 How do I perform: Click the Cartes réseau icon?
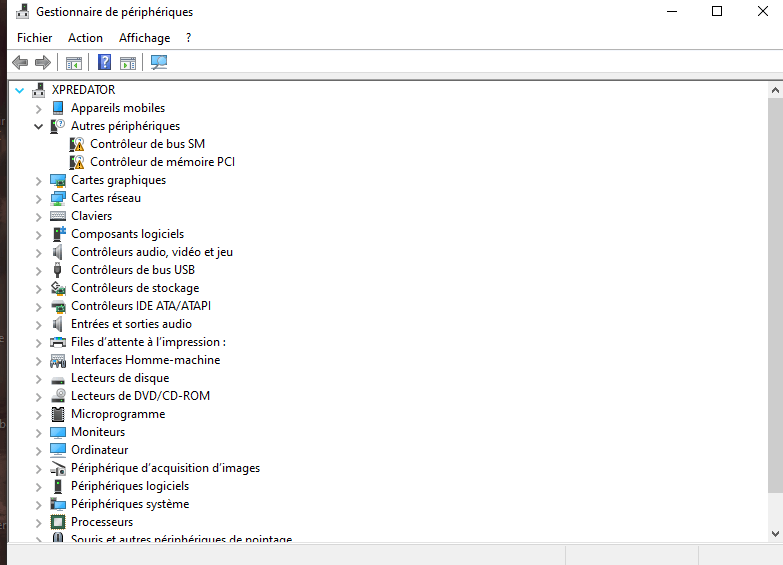(x=58, y=198)
